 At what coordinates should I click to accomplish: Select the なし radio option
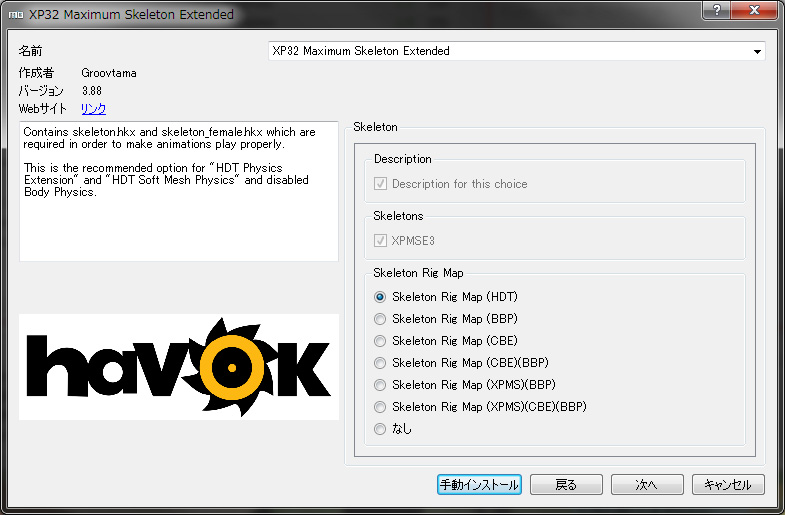click(x=393, y=429)
